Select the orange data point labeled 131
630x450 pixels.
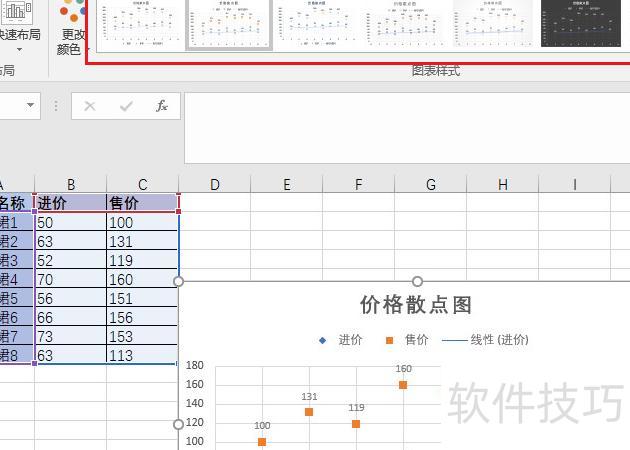[x=309, y=412]
